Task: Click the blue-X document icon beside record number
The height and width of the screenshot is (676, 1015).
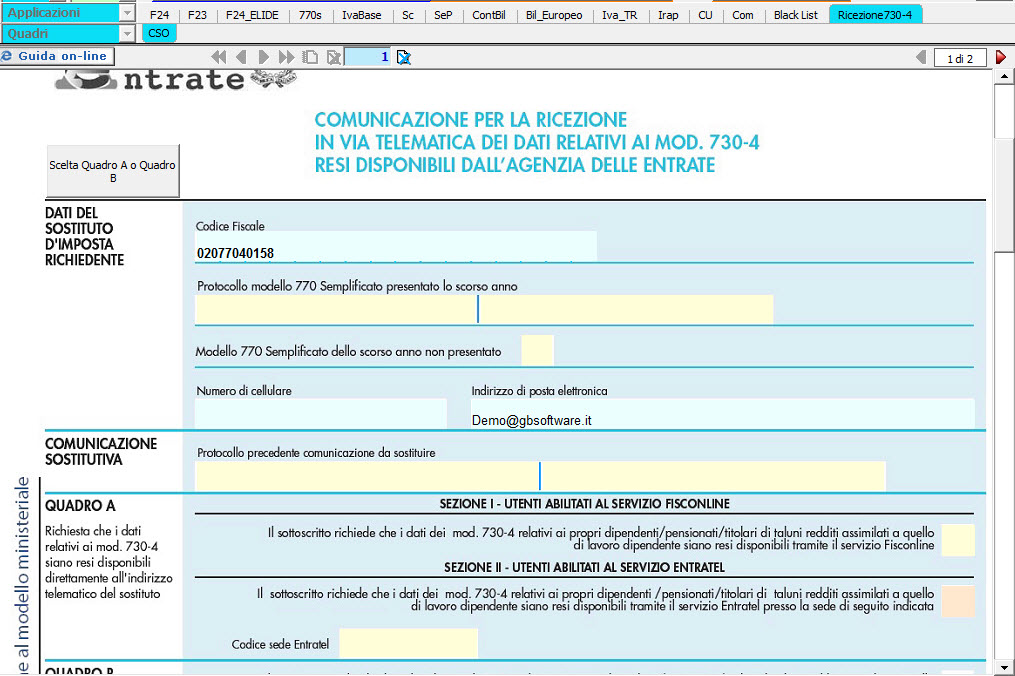Action: pos(404,57)
